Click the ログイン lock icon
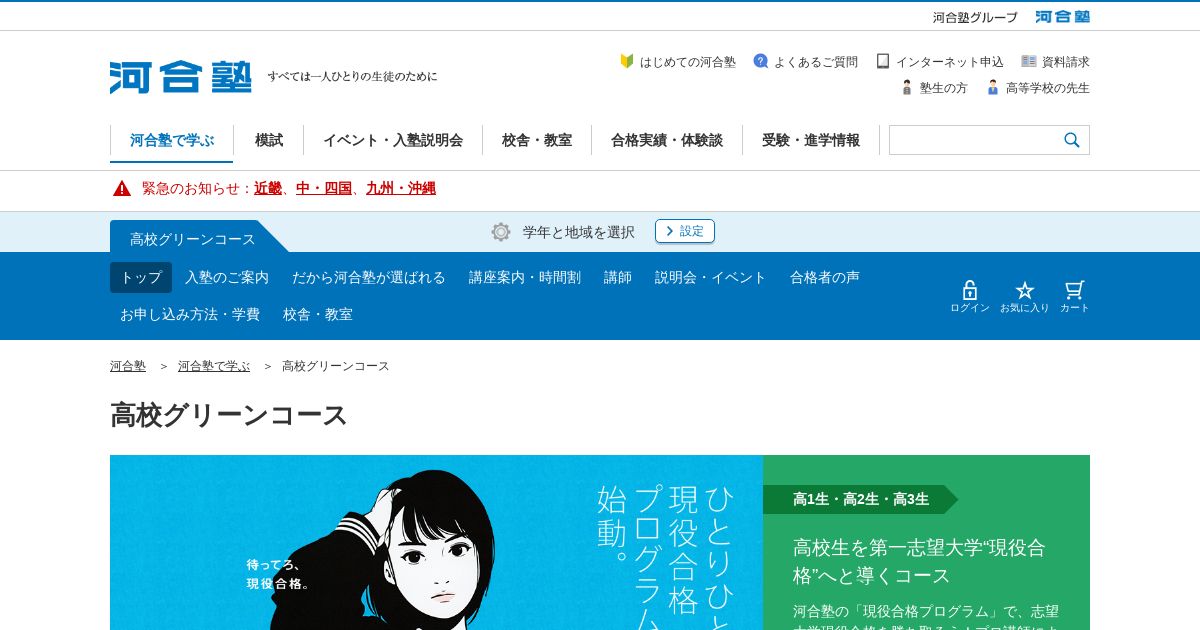Image resolution: width=1200 pixels, height=630 pixels. [970, 290]
